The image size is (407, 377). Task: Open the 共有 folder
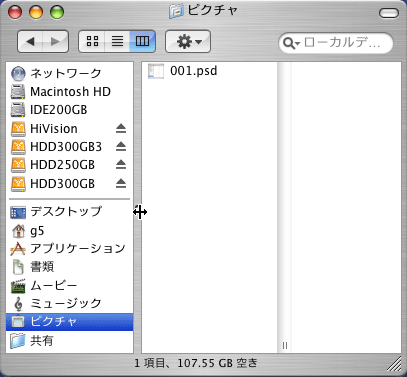click(x=69, y=341)
